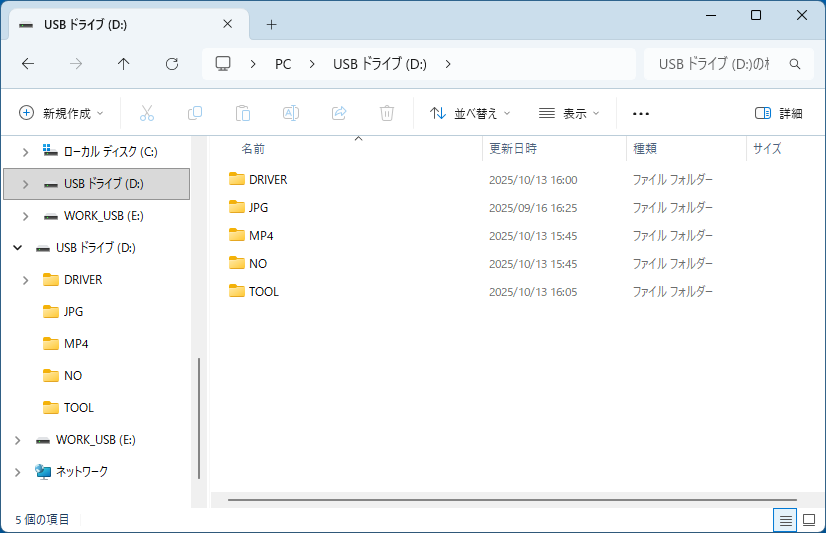Viewport: 826px width, 533px height.
Task: Refresh the folder view
Action: tap(172, 64)
